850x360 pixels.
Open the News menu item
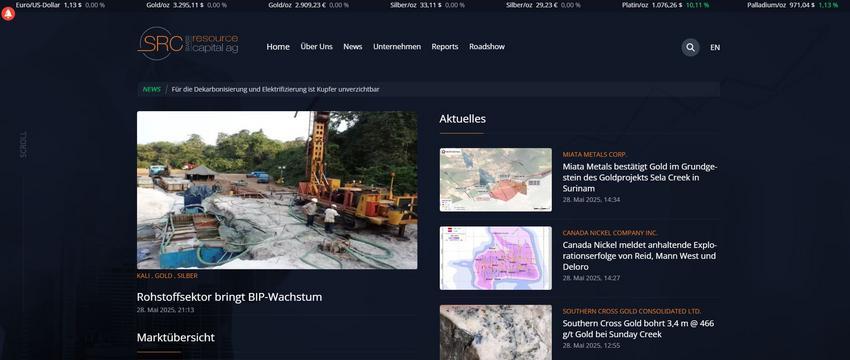point(352,47)
